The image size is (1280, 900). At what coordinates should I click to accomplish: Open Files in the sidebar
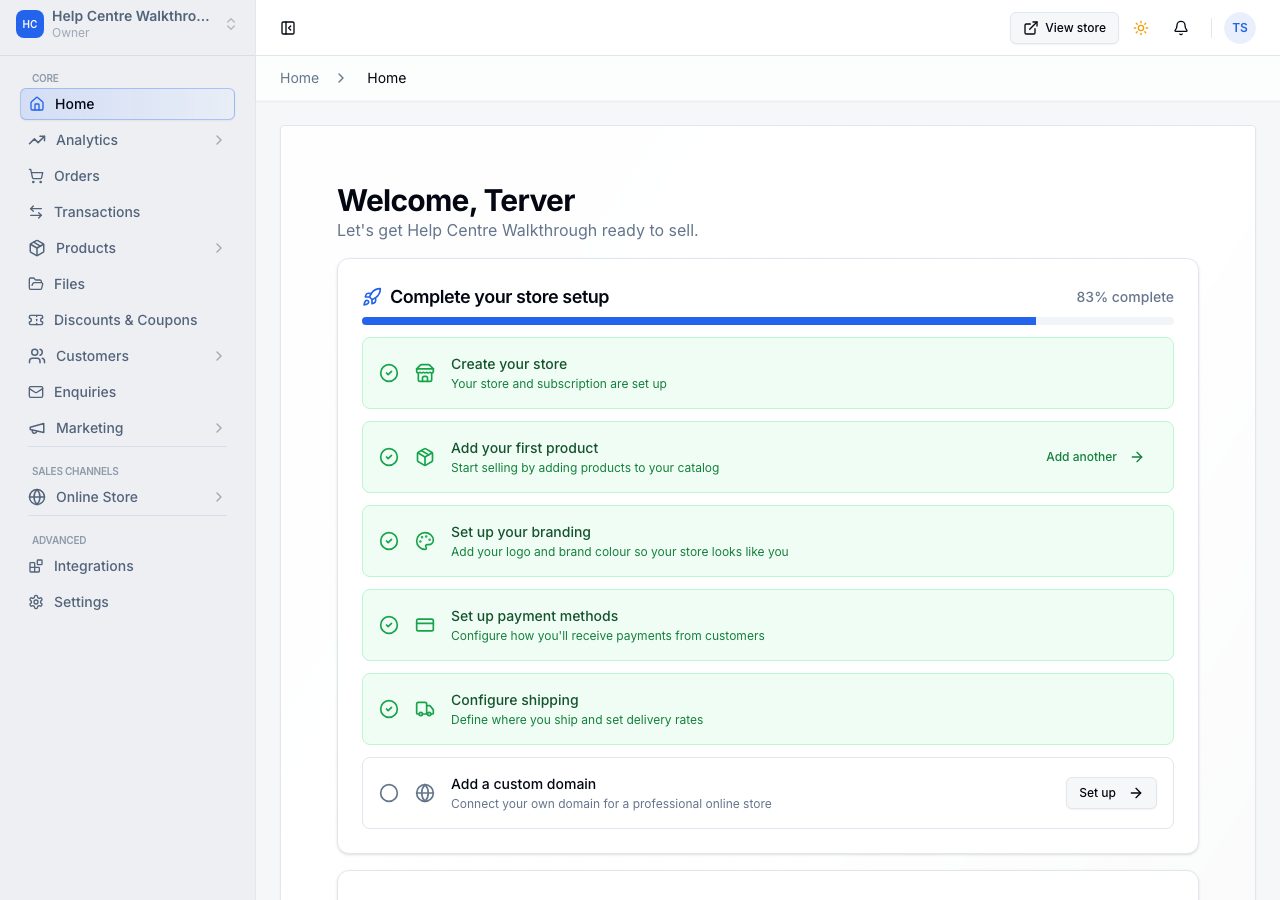tap(127, 284)
